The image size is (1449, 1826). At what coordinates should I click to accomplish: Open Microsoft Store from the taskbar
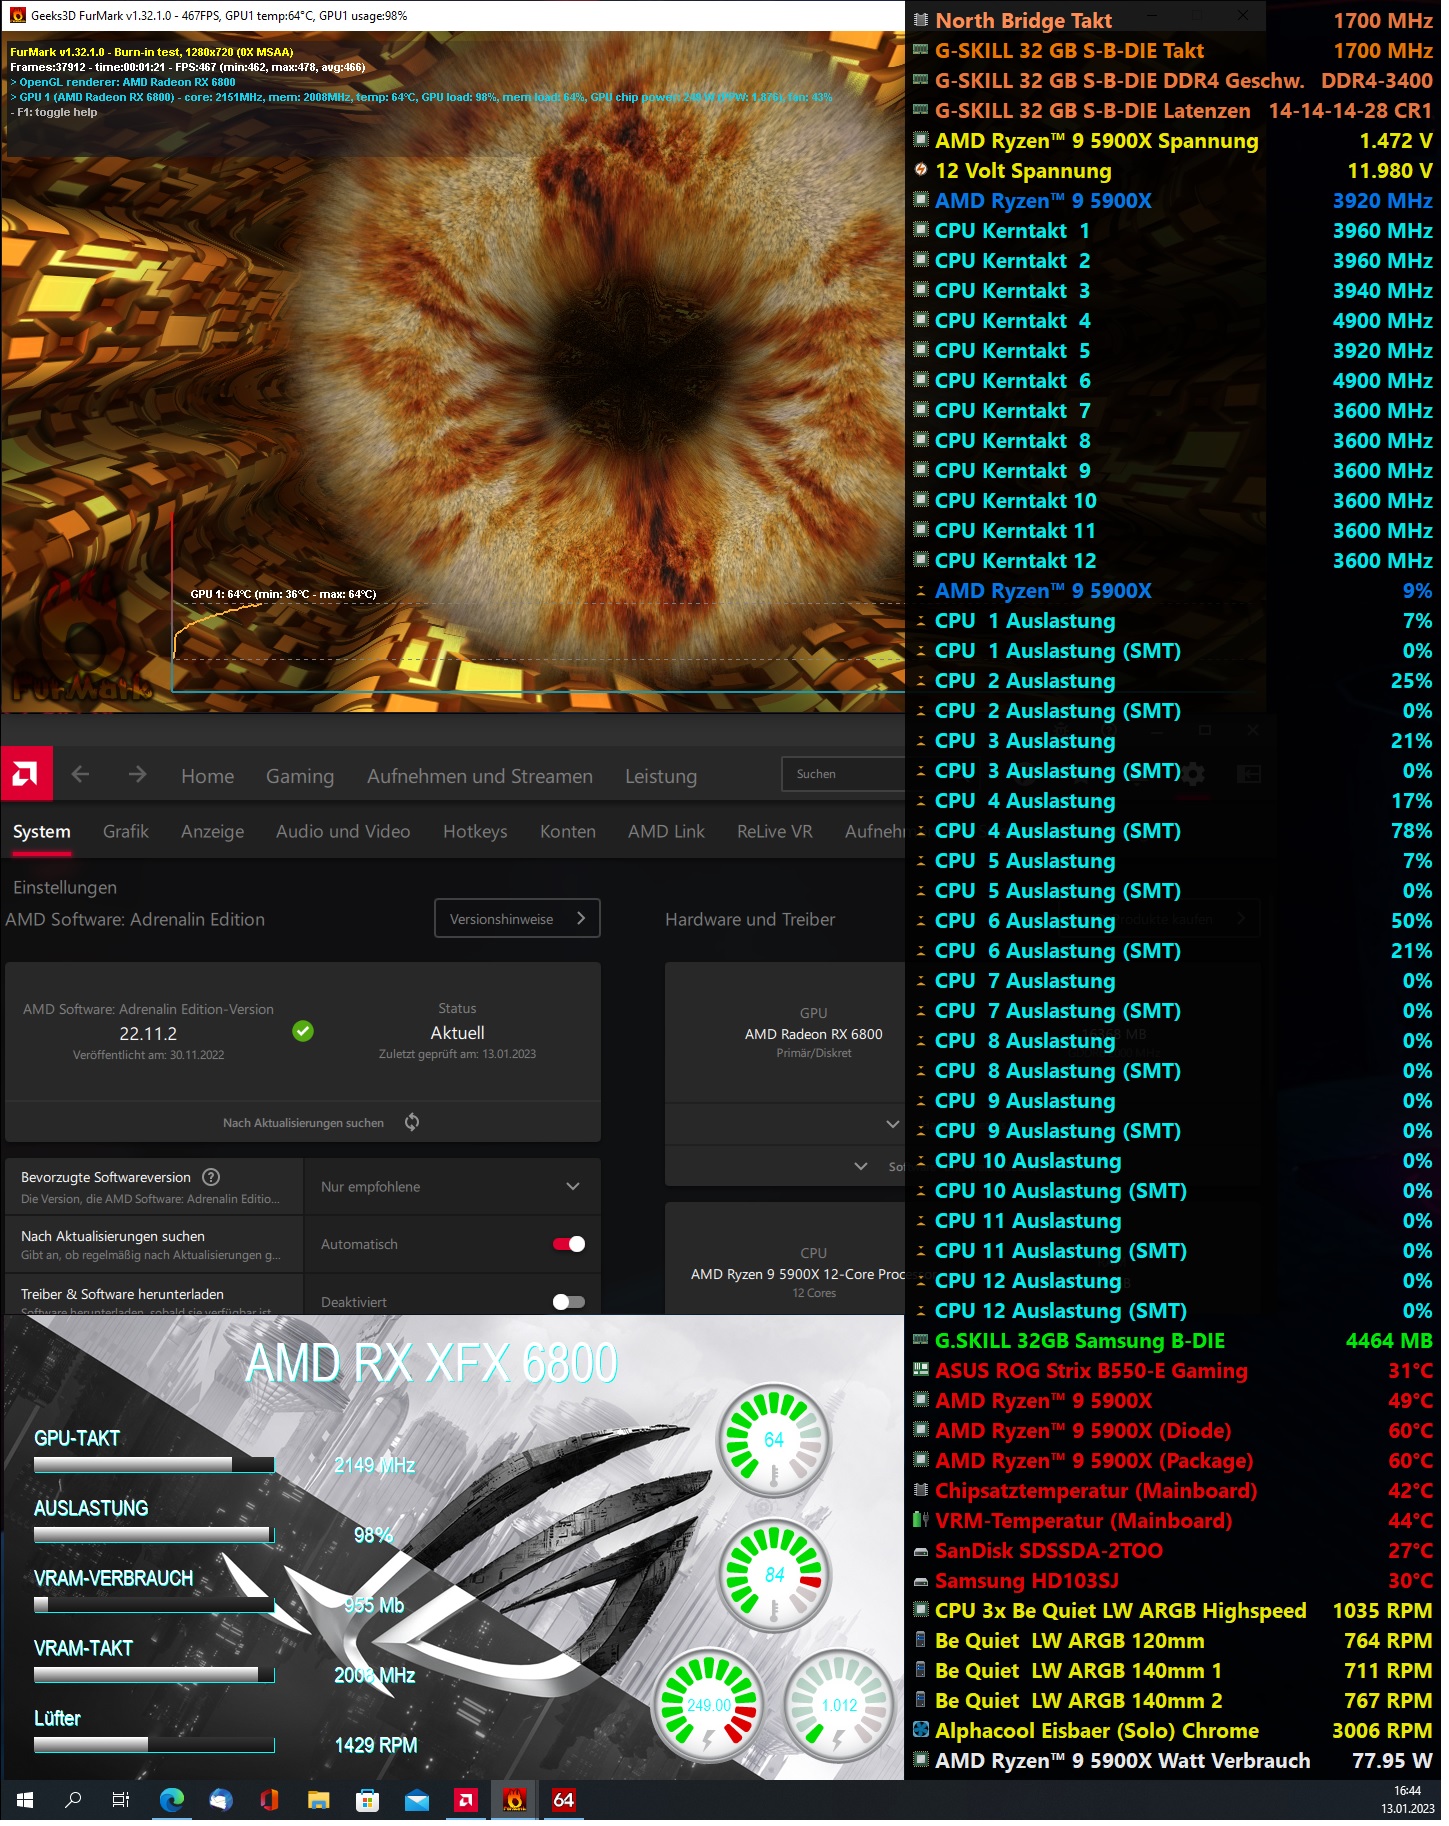pos(367,1801)
